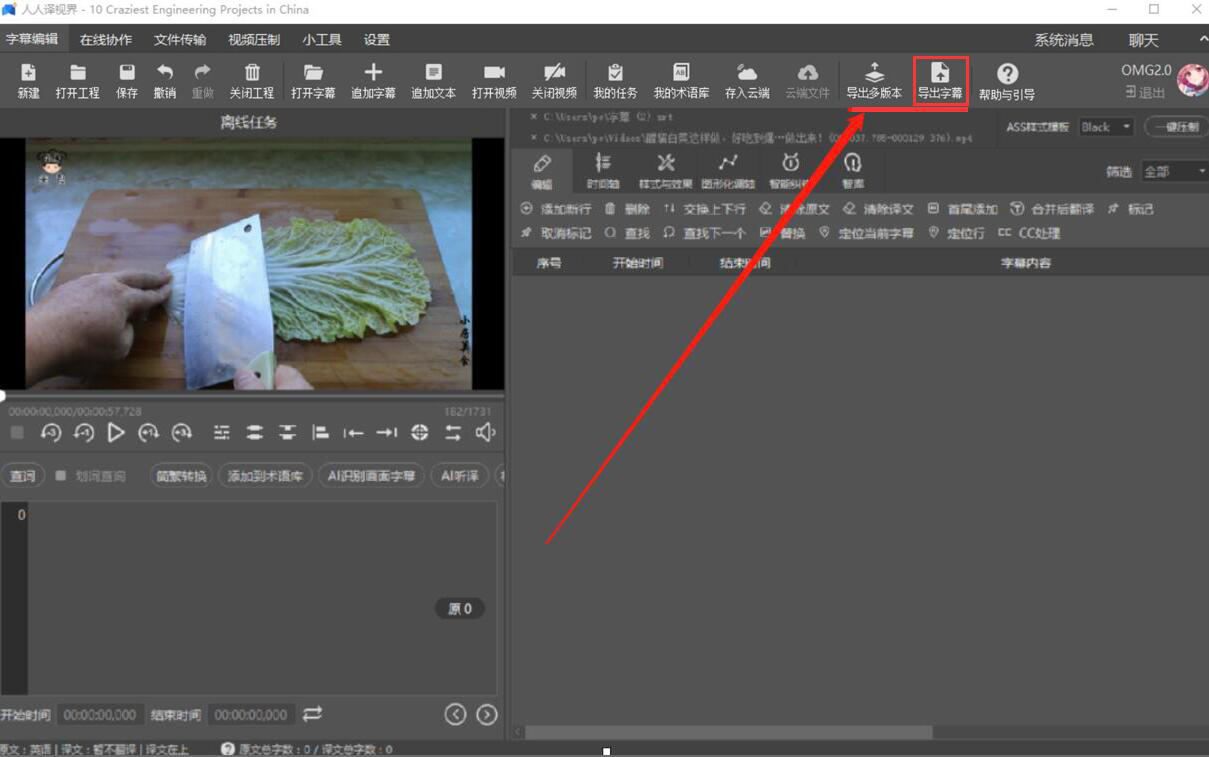The width and height of the screenshot is (1209, 757).
Task: Click the 一键压制 button
Action: pos(1175,127)
